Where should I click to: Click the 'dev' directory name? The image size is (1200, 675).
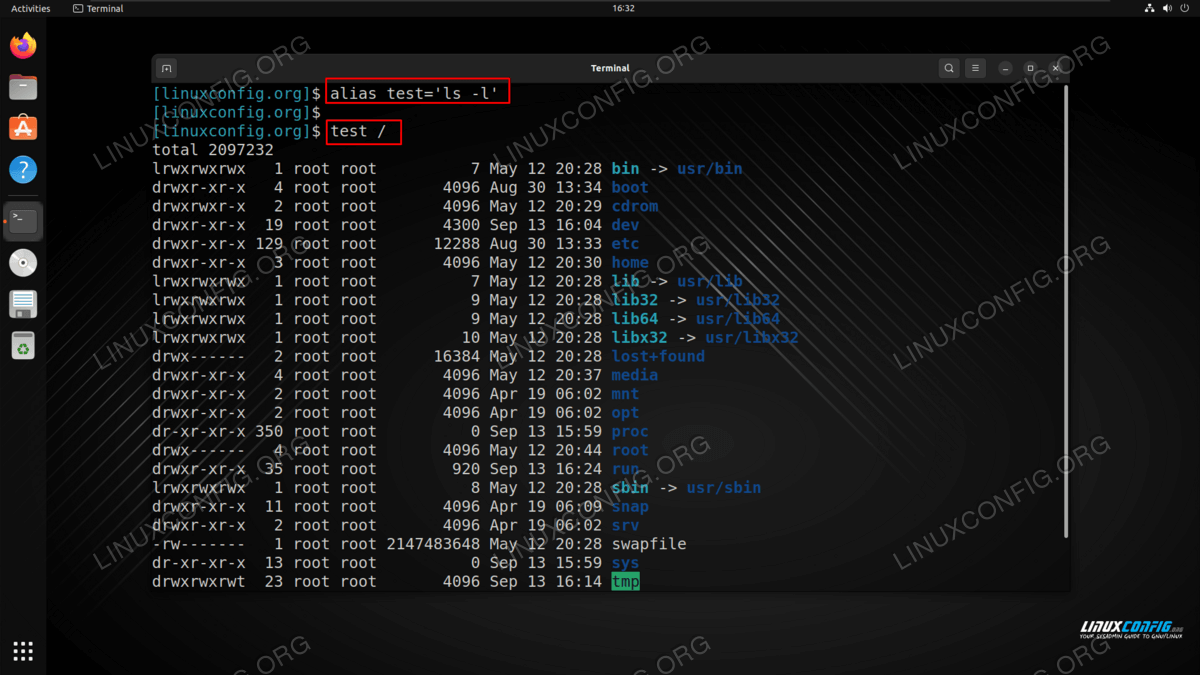(625, 225)
